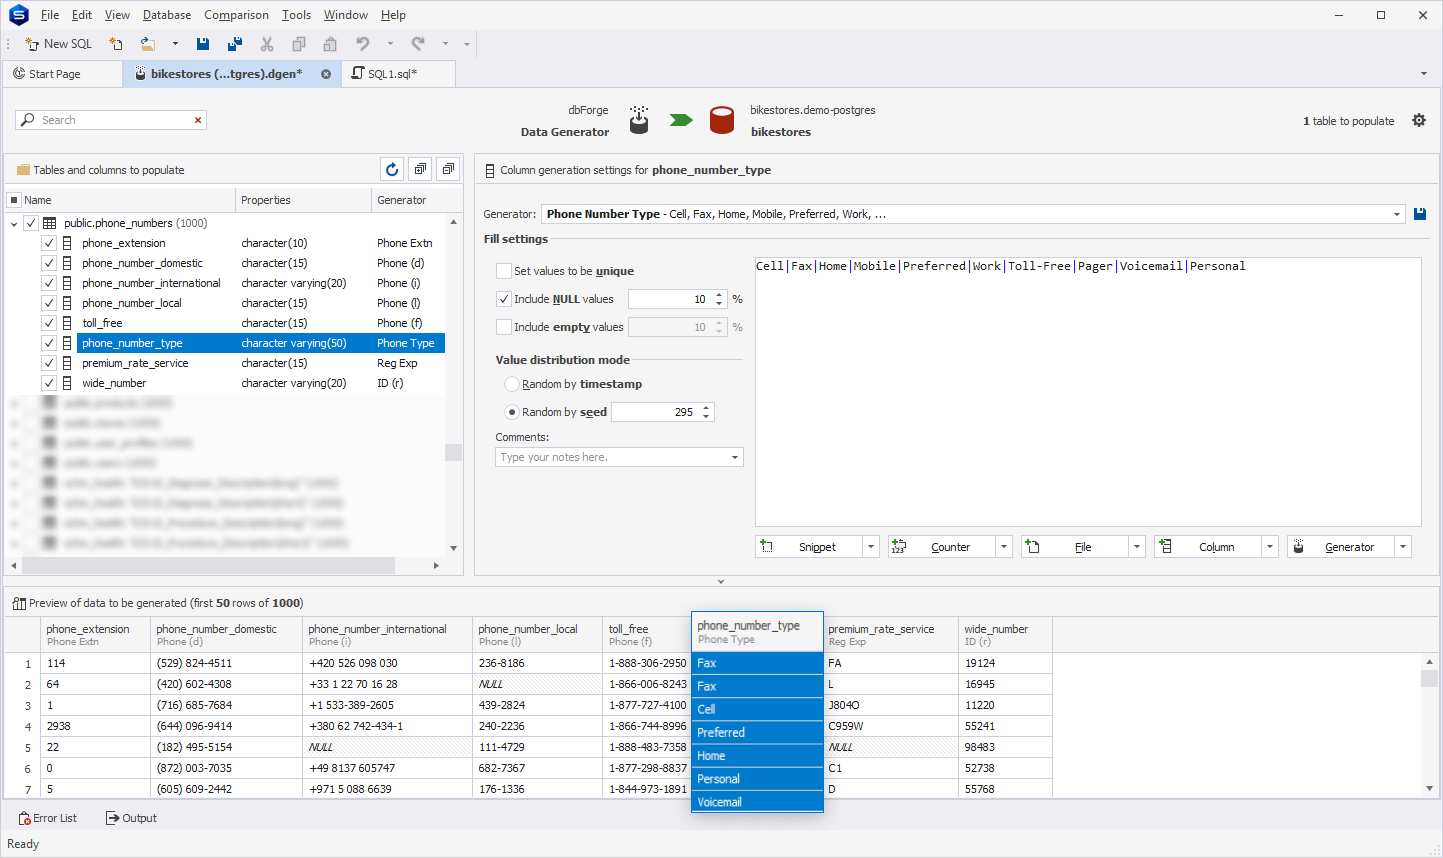The width and height of the screenshot is (1443, 858).
Task: Open the Tools menu
Action: [296, 15]
